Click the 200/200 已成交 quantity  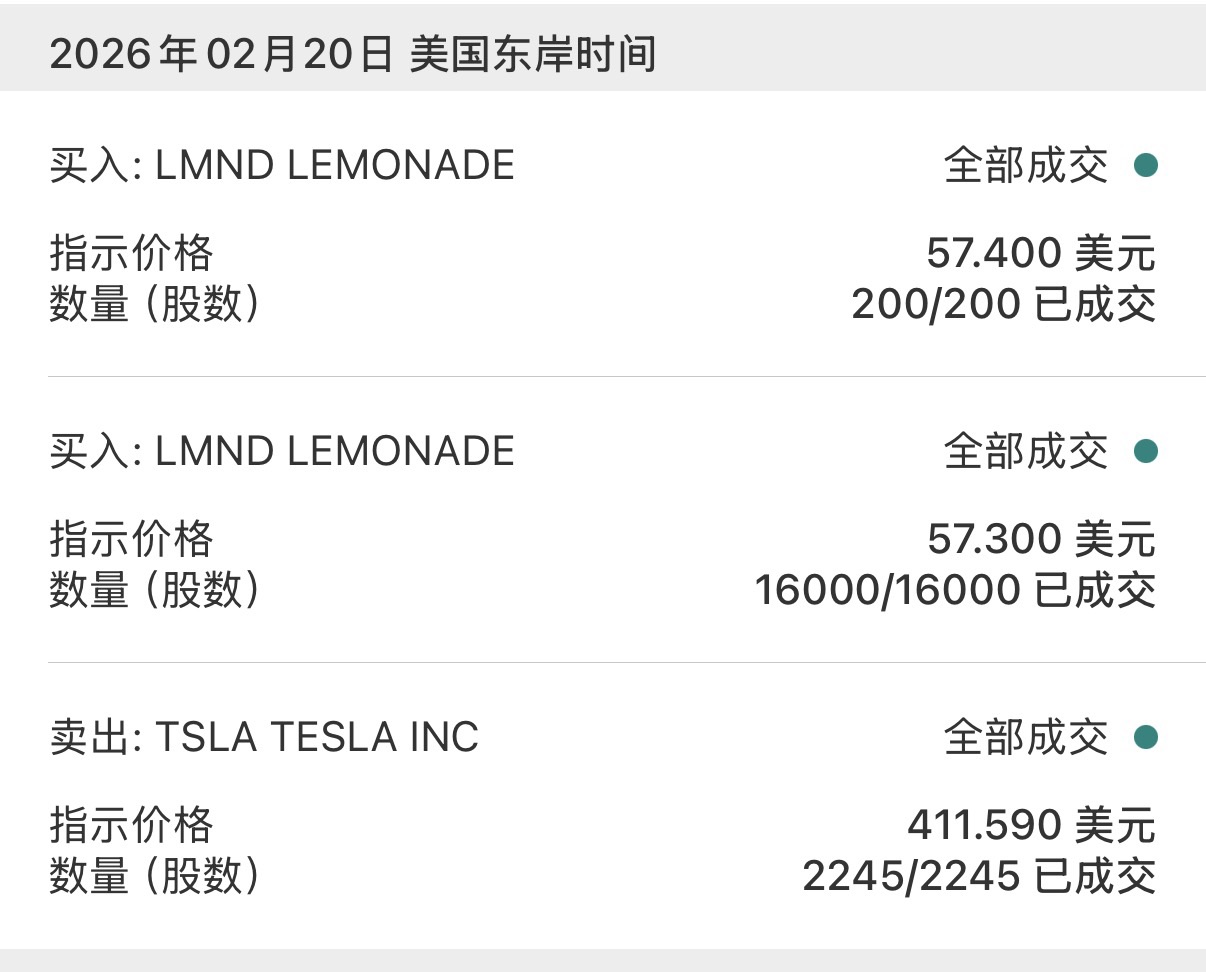pyautogui.click(x=1003, y=304)
